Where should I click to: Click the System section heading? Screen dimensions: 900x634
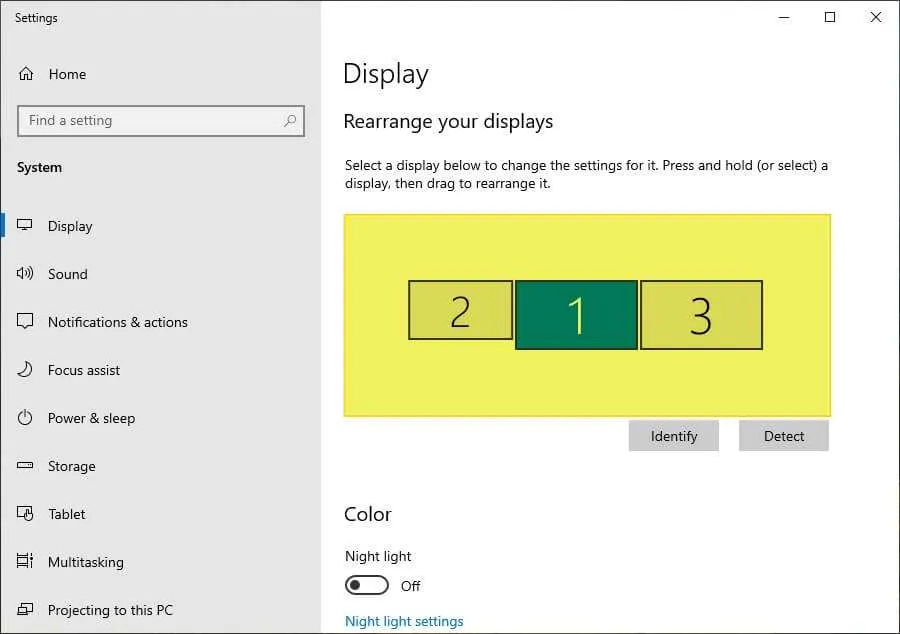click(39, 168)
